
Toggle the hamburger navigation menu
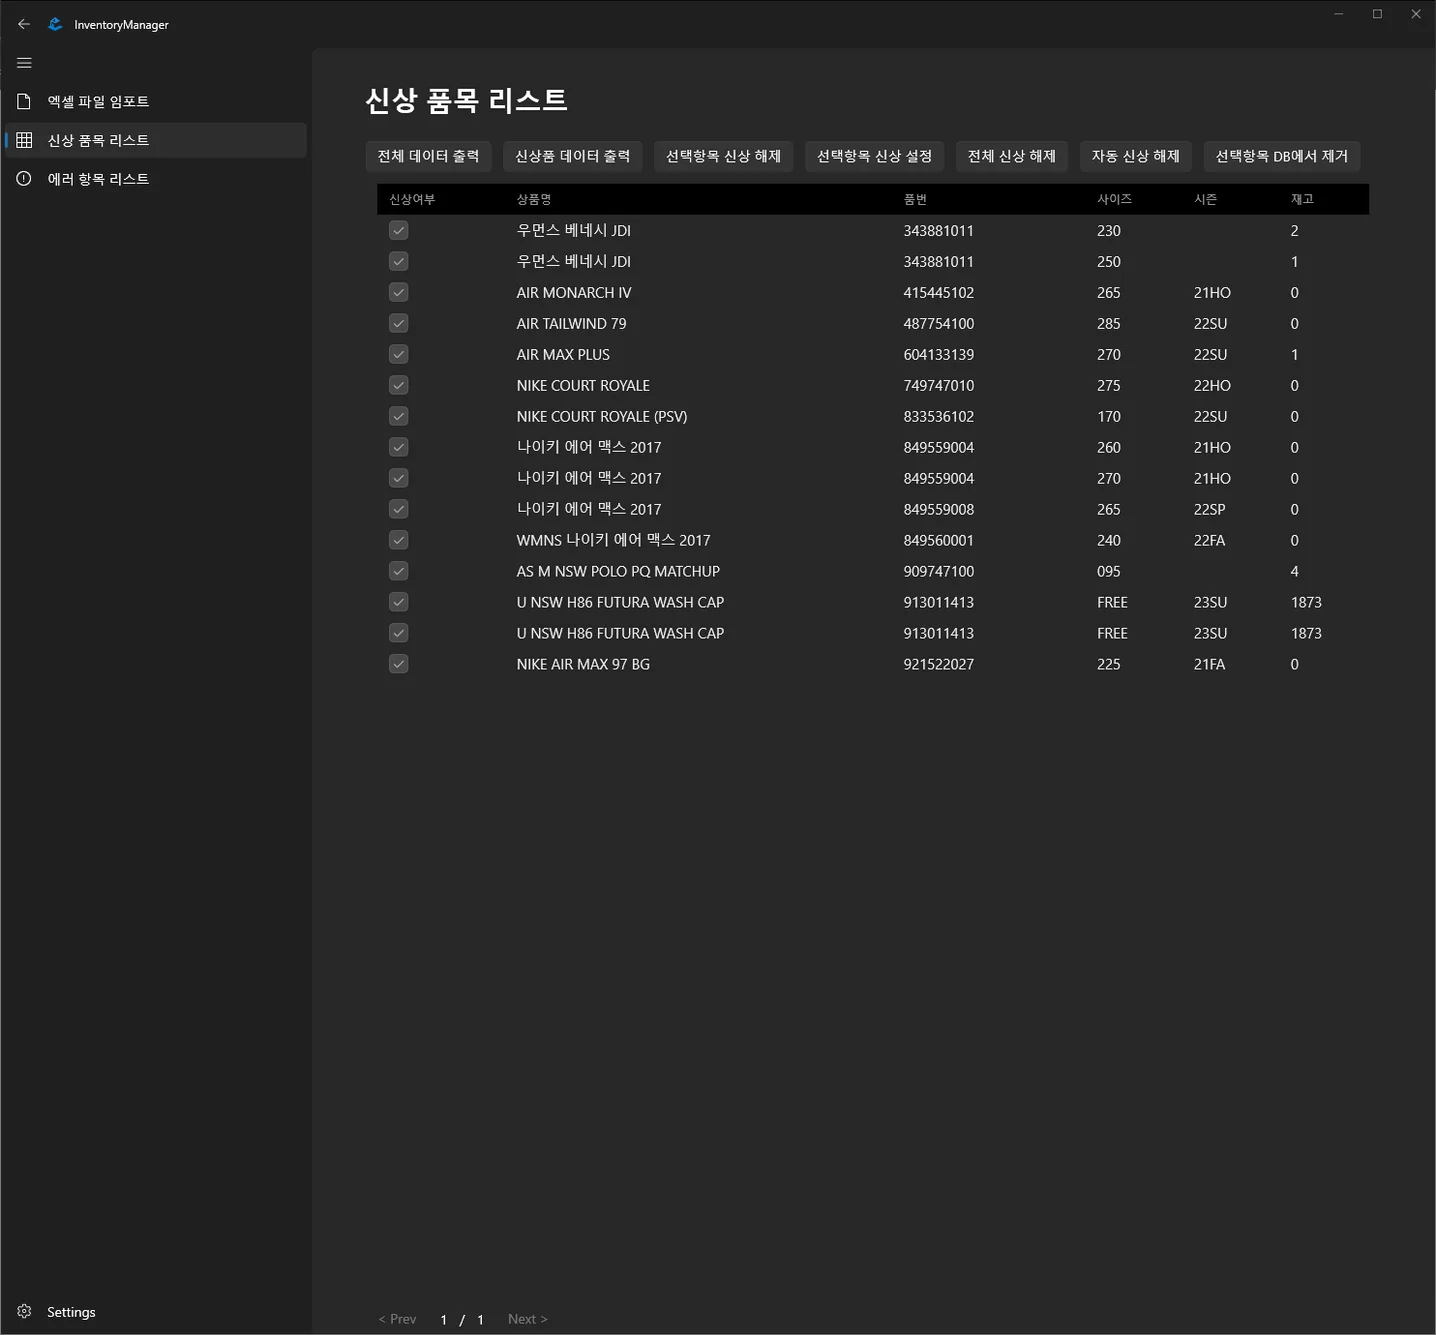click(25, 63)
